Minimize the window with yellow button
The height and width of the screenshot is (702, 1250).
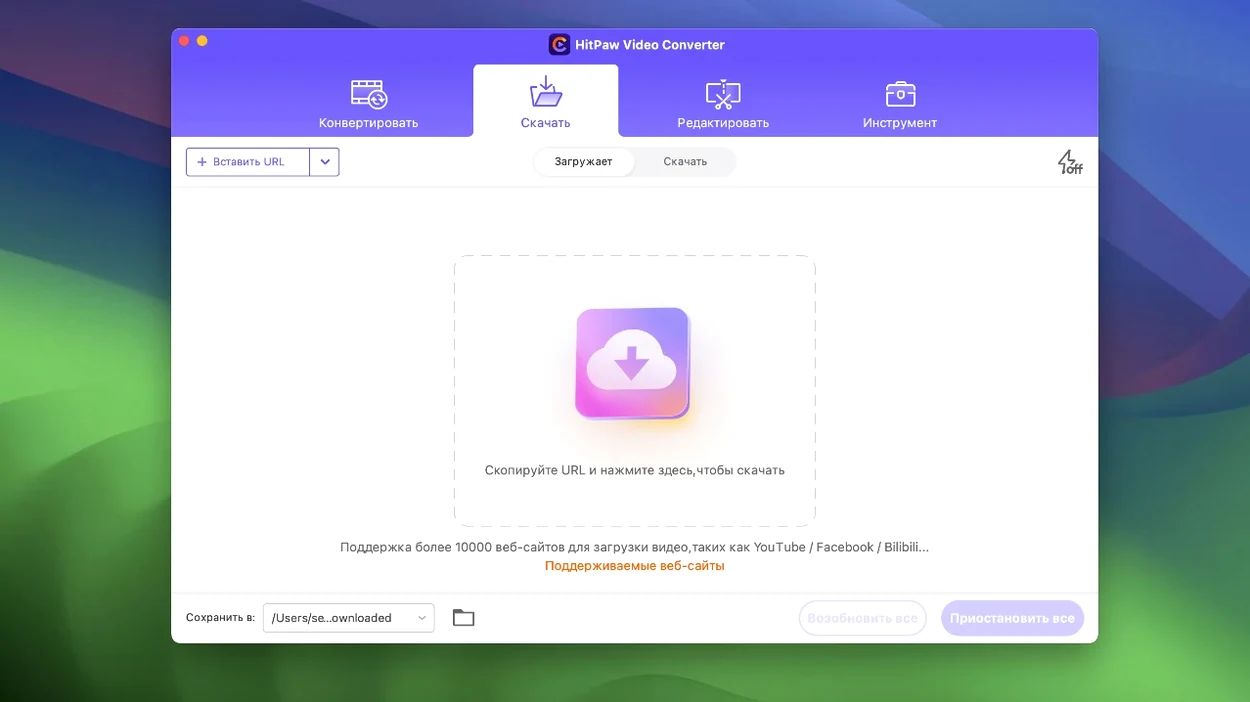pos(202,41)
